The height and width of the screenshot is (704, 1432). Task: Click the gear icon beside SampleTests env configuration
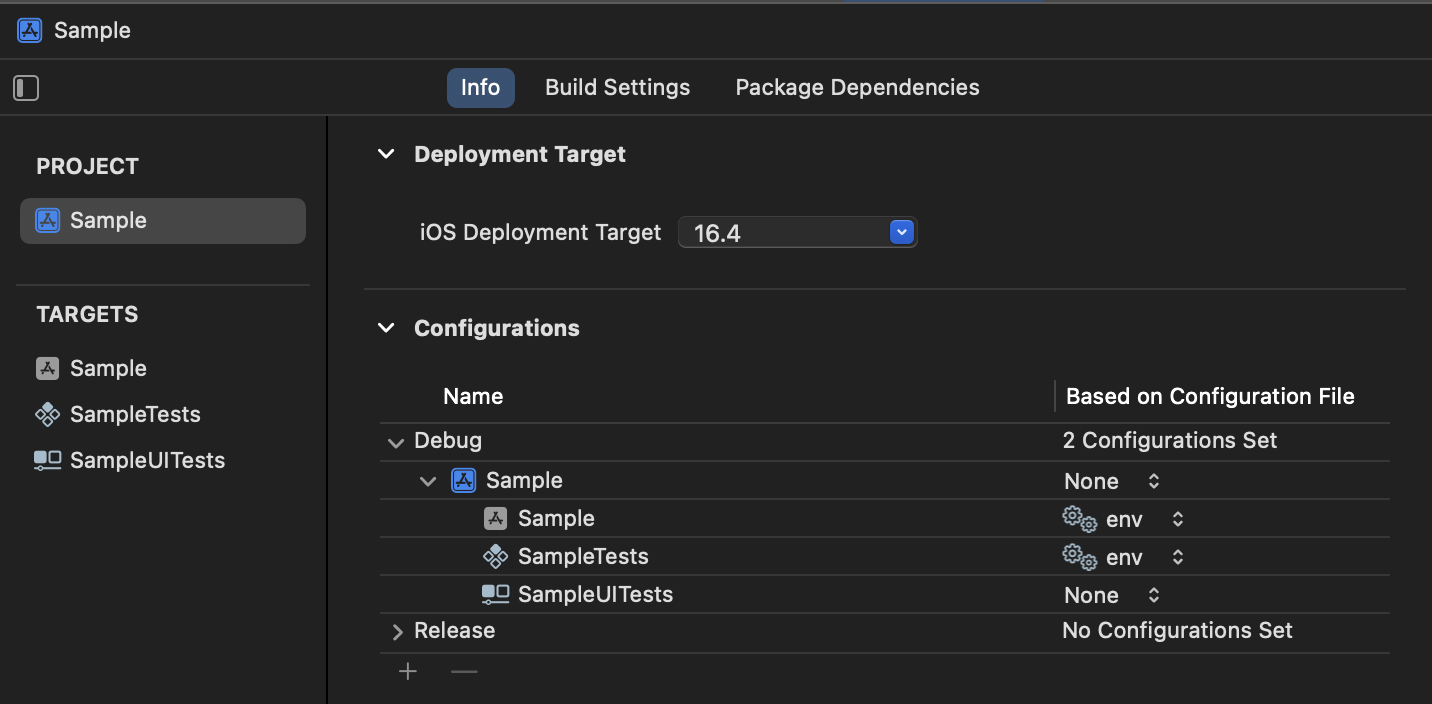click(x=1078, y=556)
